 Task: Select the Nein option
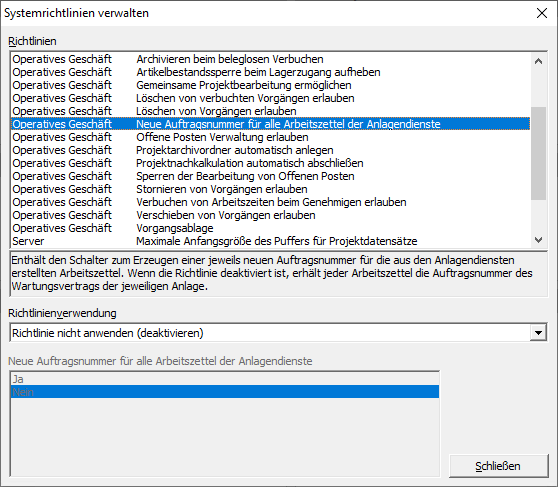point(225,392)
